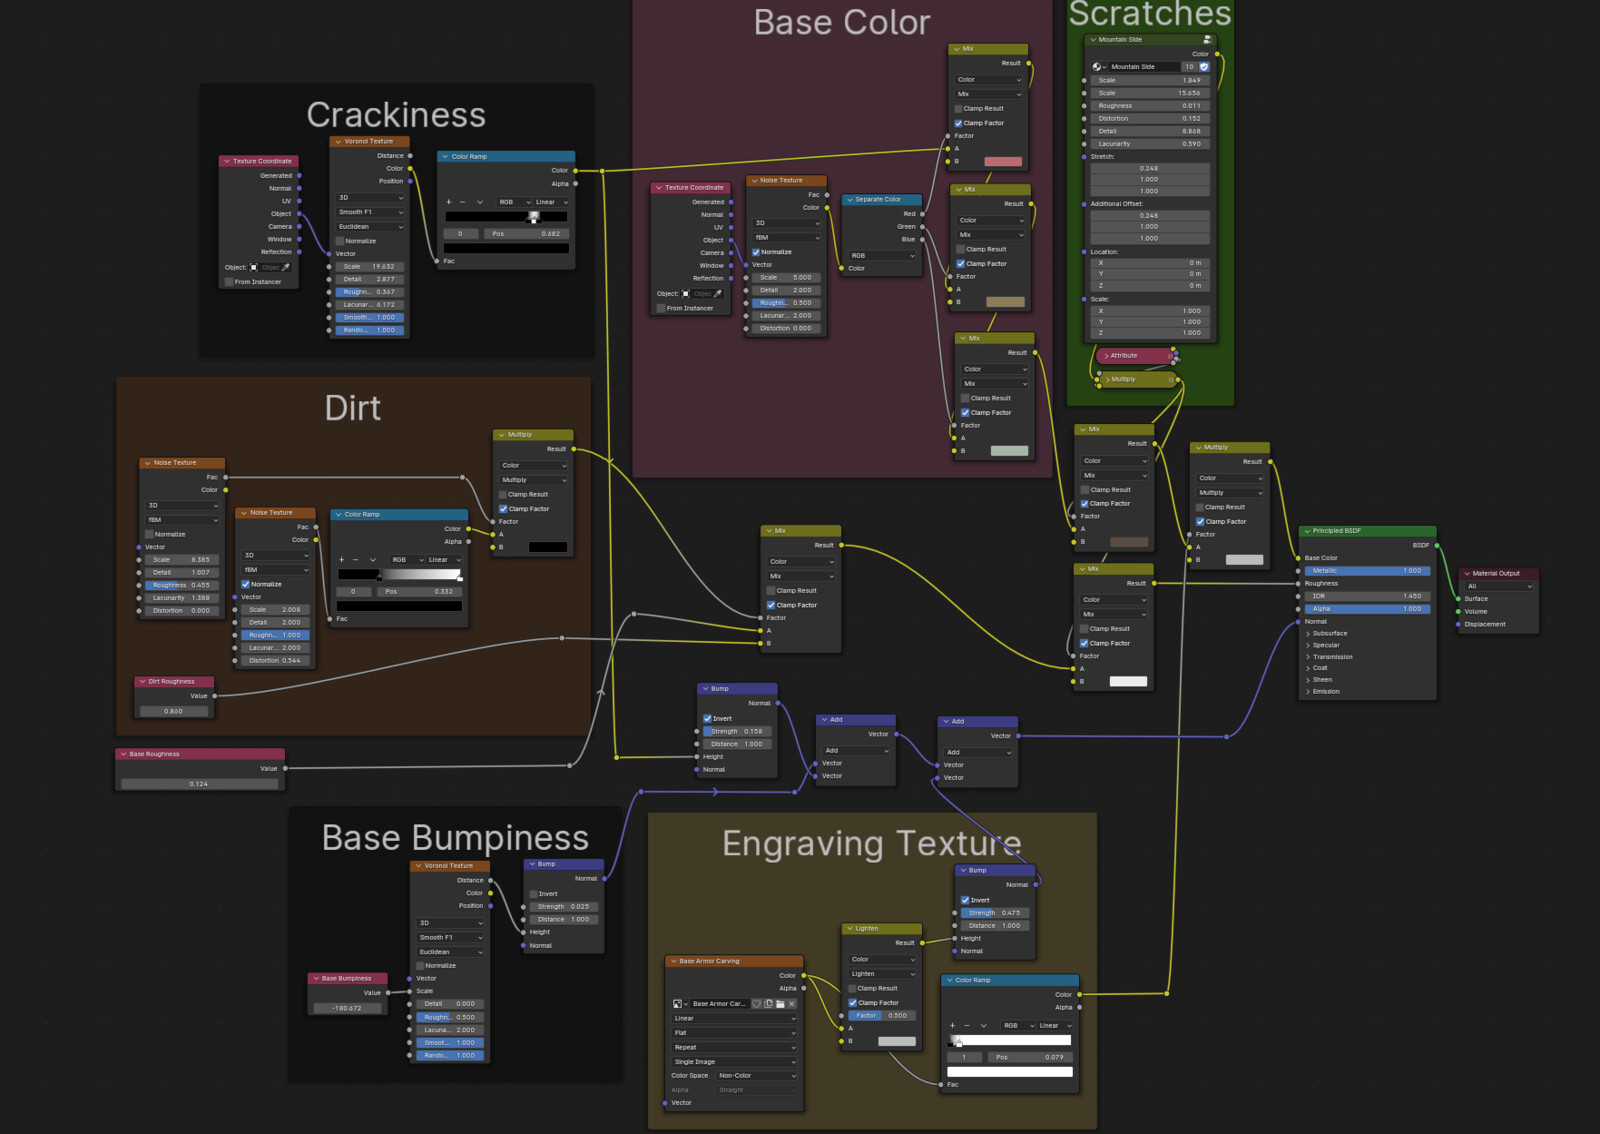Click the pink B color swatch in top Base Color Mix
Image resolution: width=1600 pixels, height=1134 pixels.
coord(1003,161)
